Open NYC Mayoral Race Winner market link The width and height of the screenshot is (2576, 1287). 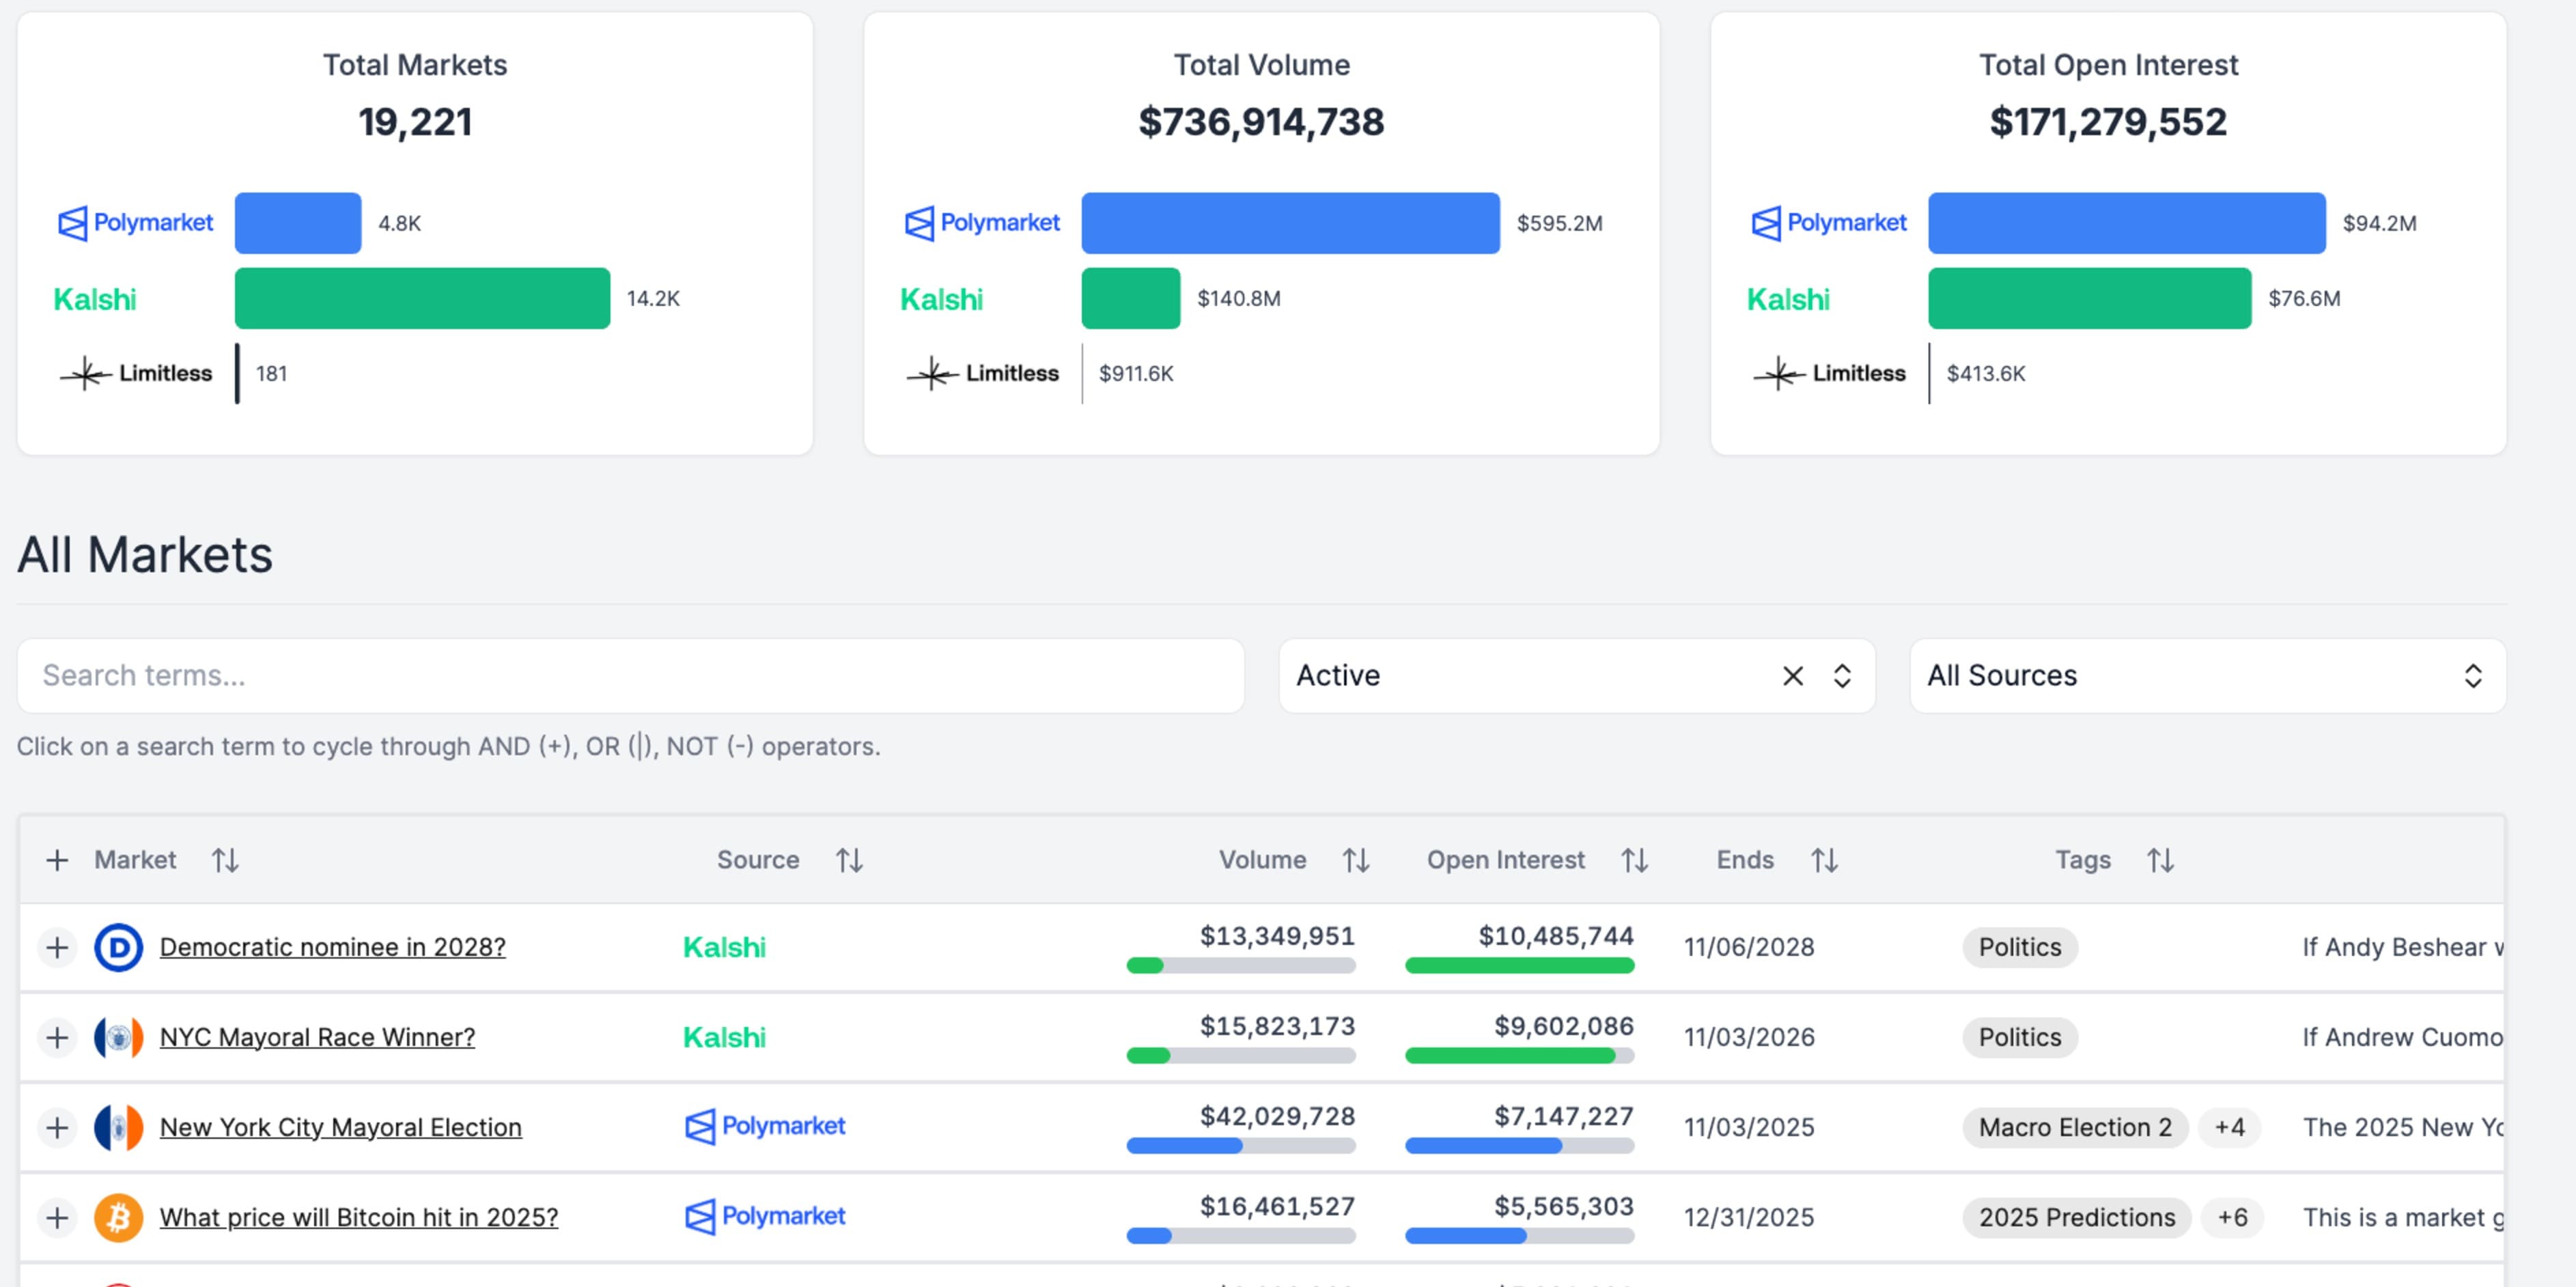click(x=317, y=1037)
